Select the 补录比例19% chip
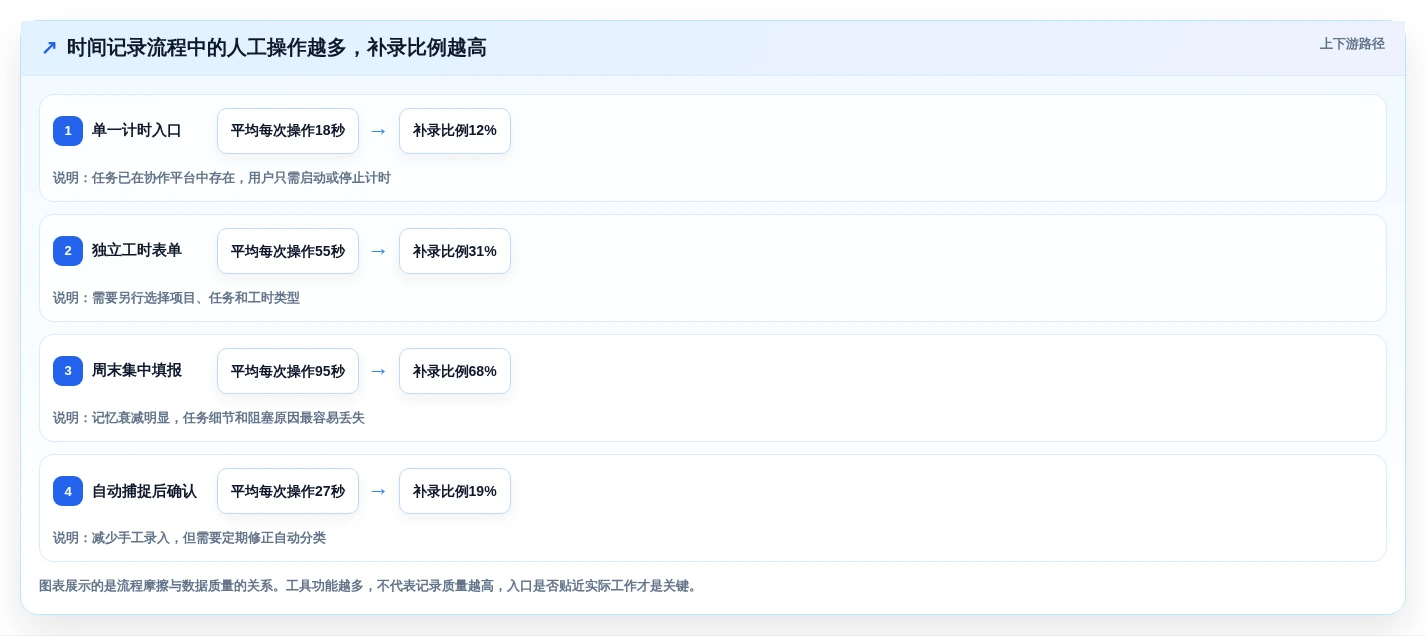 click(455, 491)
